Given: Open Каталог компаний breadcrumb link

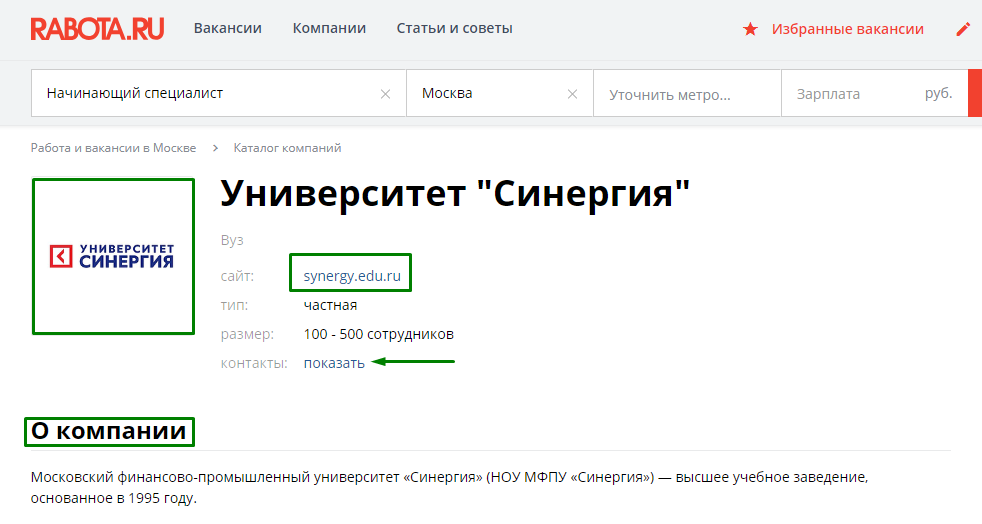Looking at the screenshot, I should coord(287,148).
